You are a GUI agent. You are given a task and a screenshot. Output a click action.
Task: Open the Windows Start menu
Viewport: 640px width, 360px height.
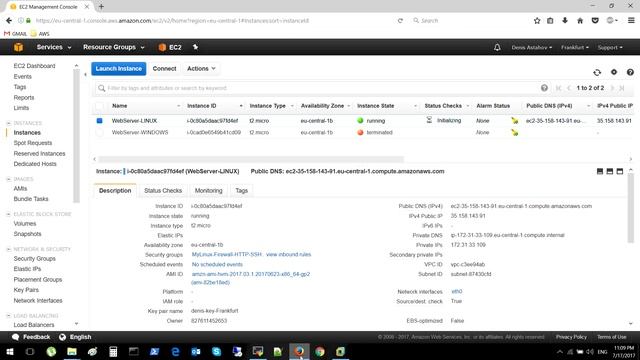click(10, 351)
